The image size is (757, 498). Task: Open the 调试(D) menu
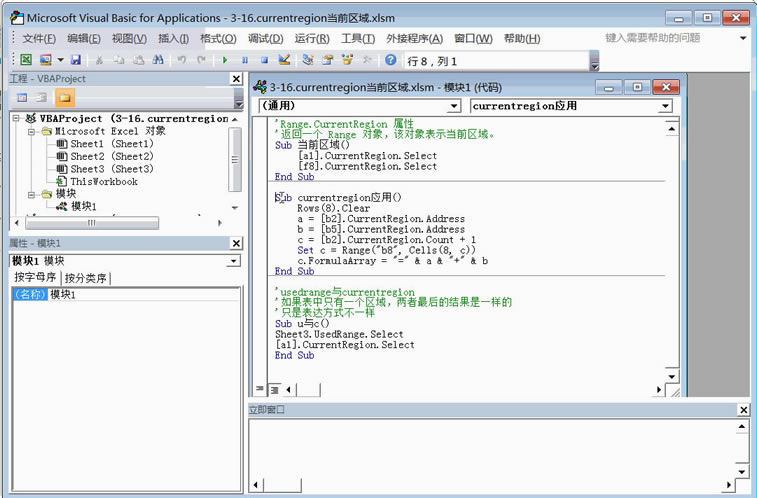[266, 39]
